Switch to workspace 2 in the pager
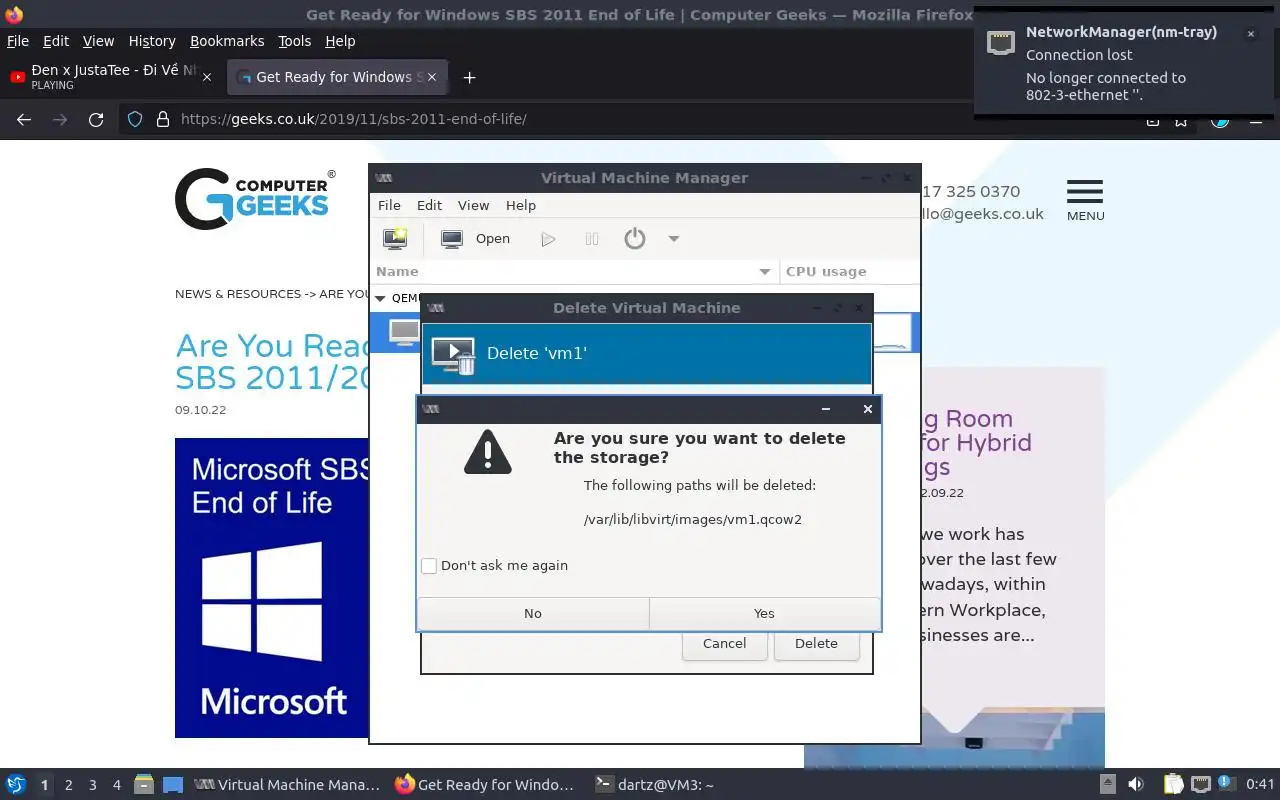The image size is (1280, 800). click(68, 785)
